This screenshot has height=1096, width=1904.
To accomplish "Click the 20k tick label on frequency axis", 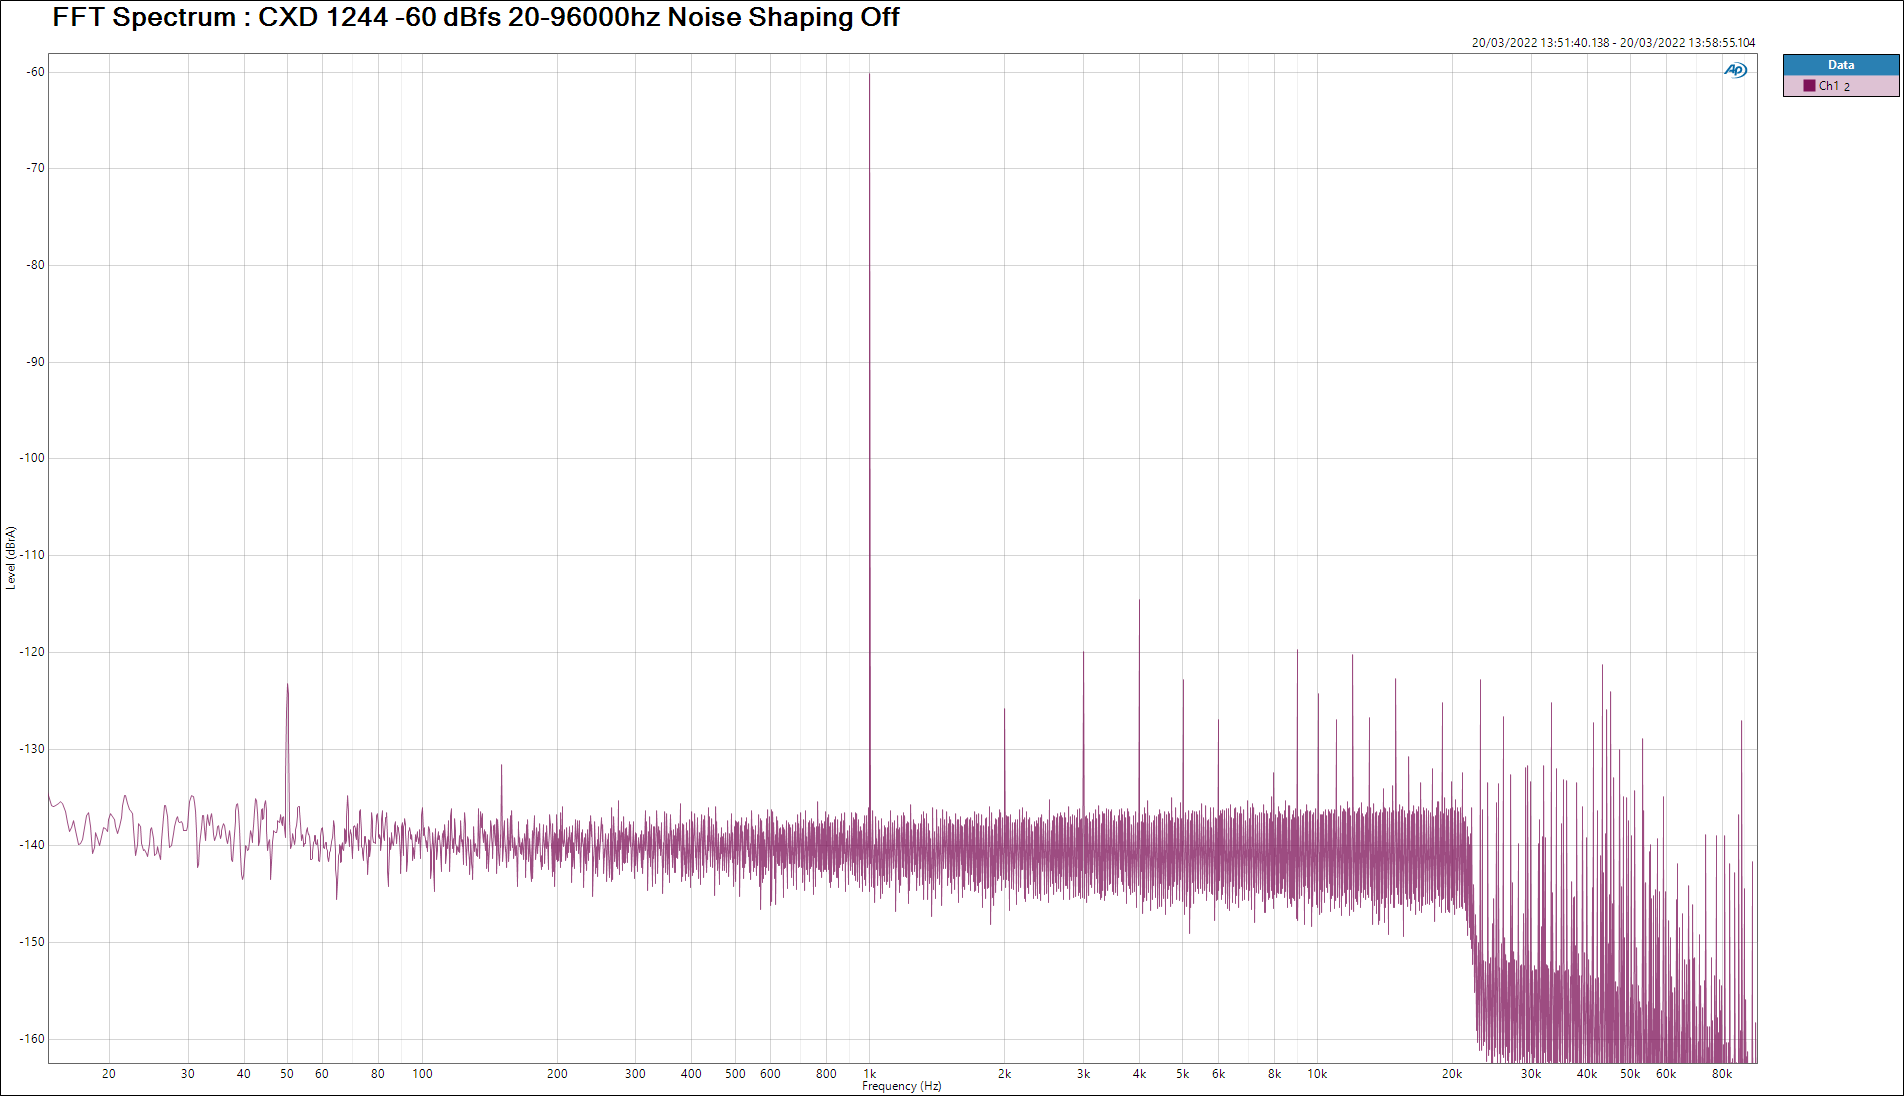I will coord(1451,1074).
